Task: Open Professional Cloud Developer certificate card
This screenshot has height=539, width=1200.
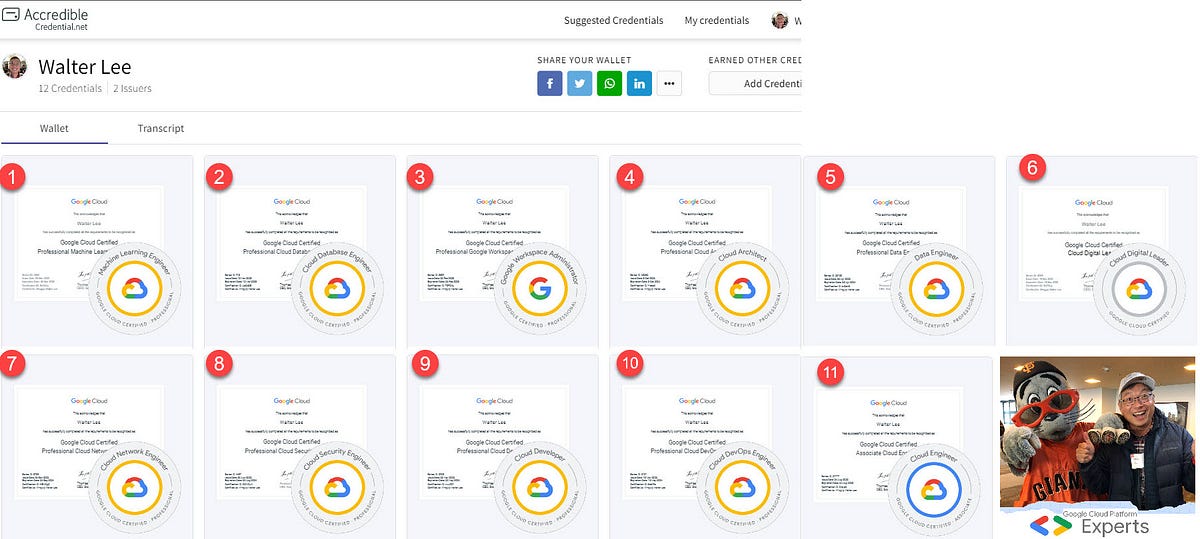Action: click(504, 446)
